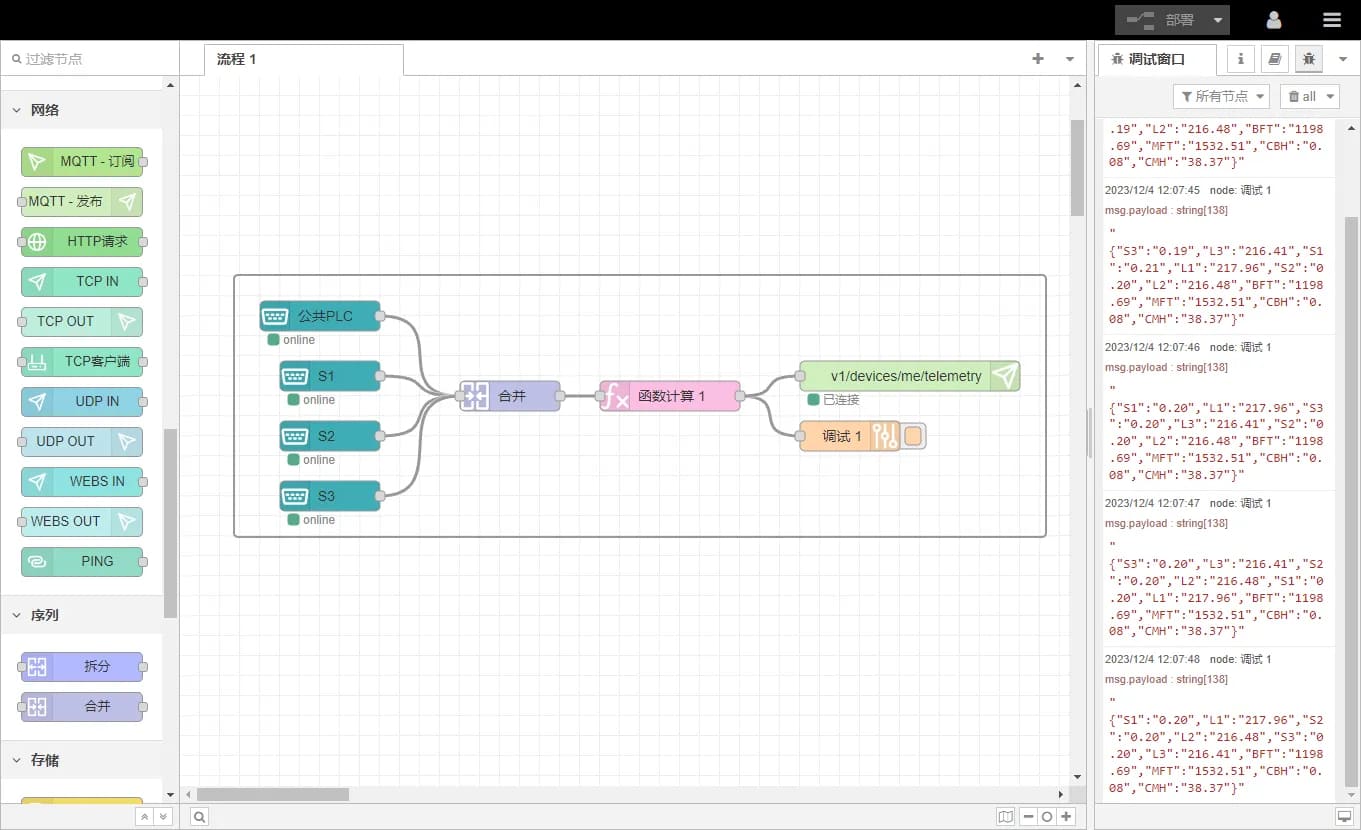Toggle the navigator map icon

(1005, 817)
